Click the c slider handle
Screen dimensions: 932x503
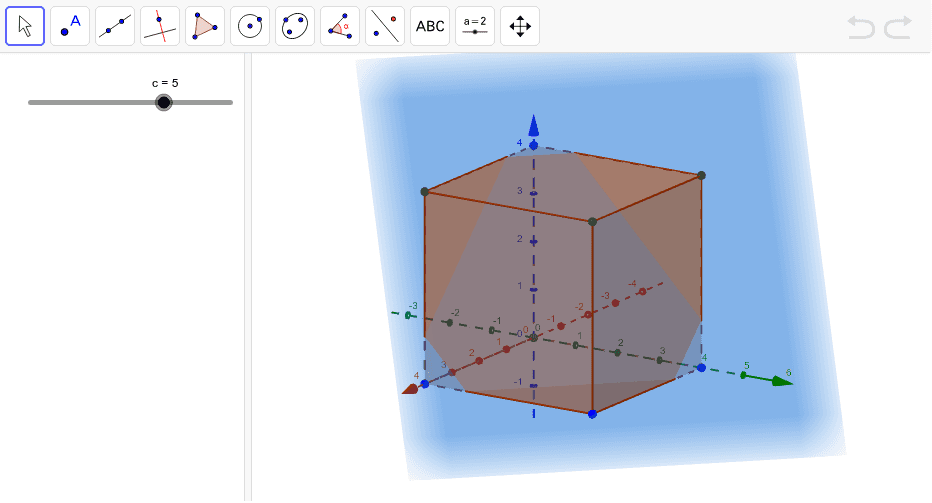tap(164, 102)
